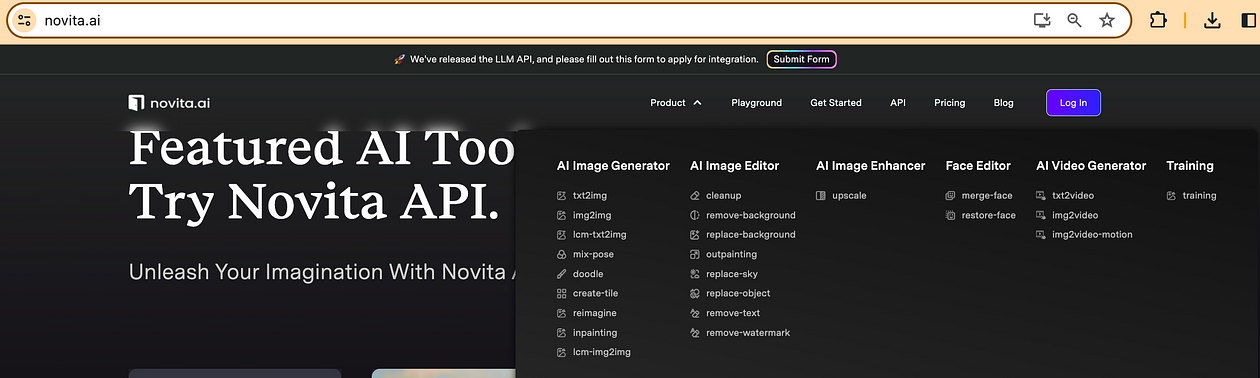Collapse the Product dropdown menu
Image resolution: width=1260 pixels, height=378 pixels.
[676, 103]
